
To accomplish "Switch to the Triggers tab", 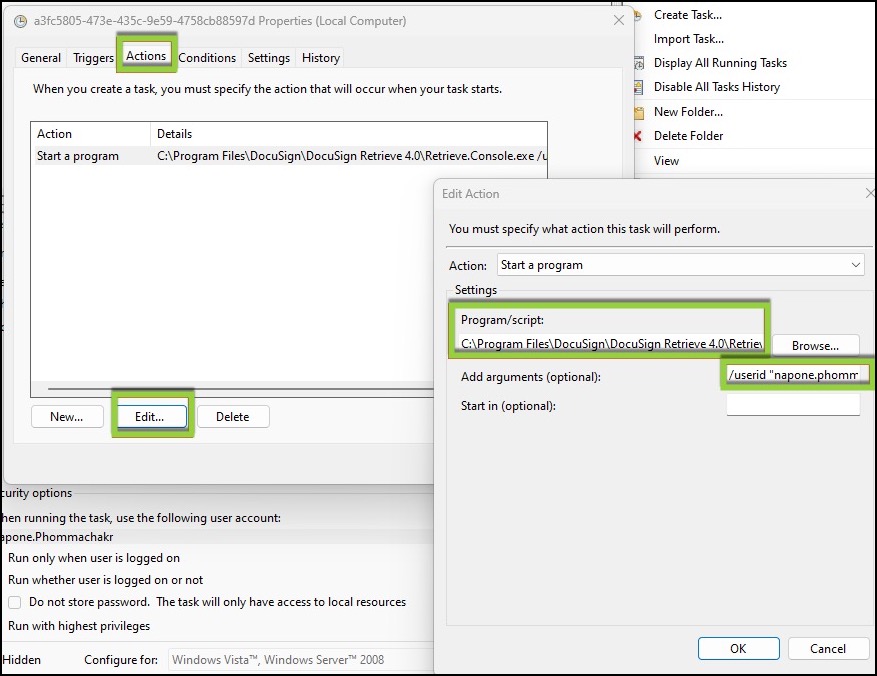I will (x=92, y=57).
